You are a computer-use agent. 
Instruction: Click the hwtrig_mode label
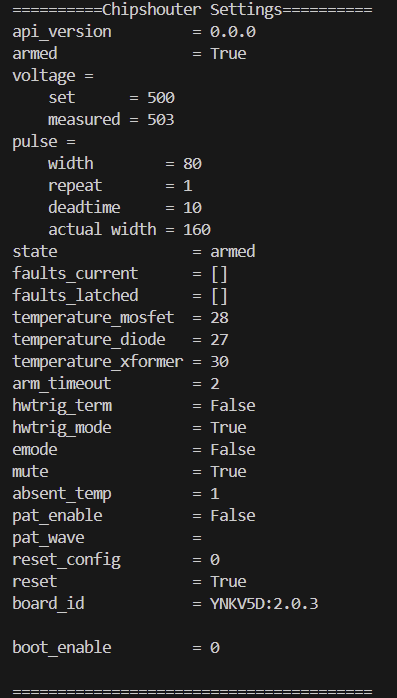click(x=62, y=428)
